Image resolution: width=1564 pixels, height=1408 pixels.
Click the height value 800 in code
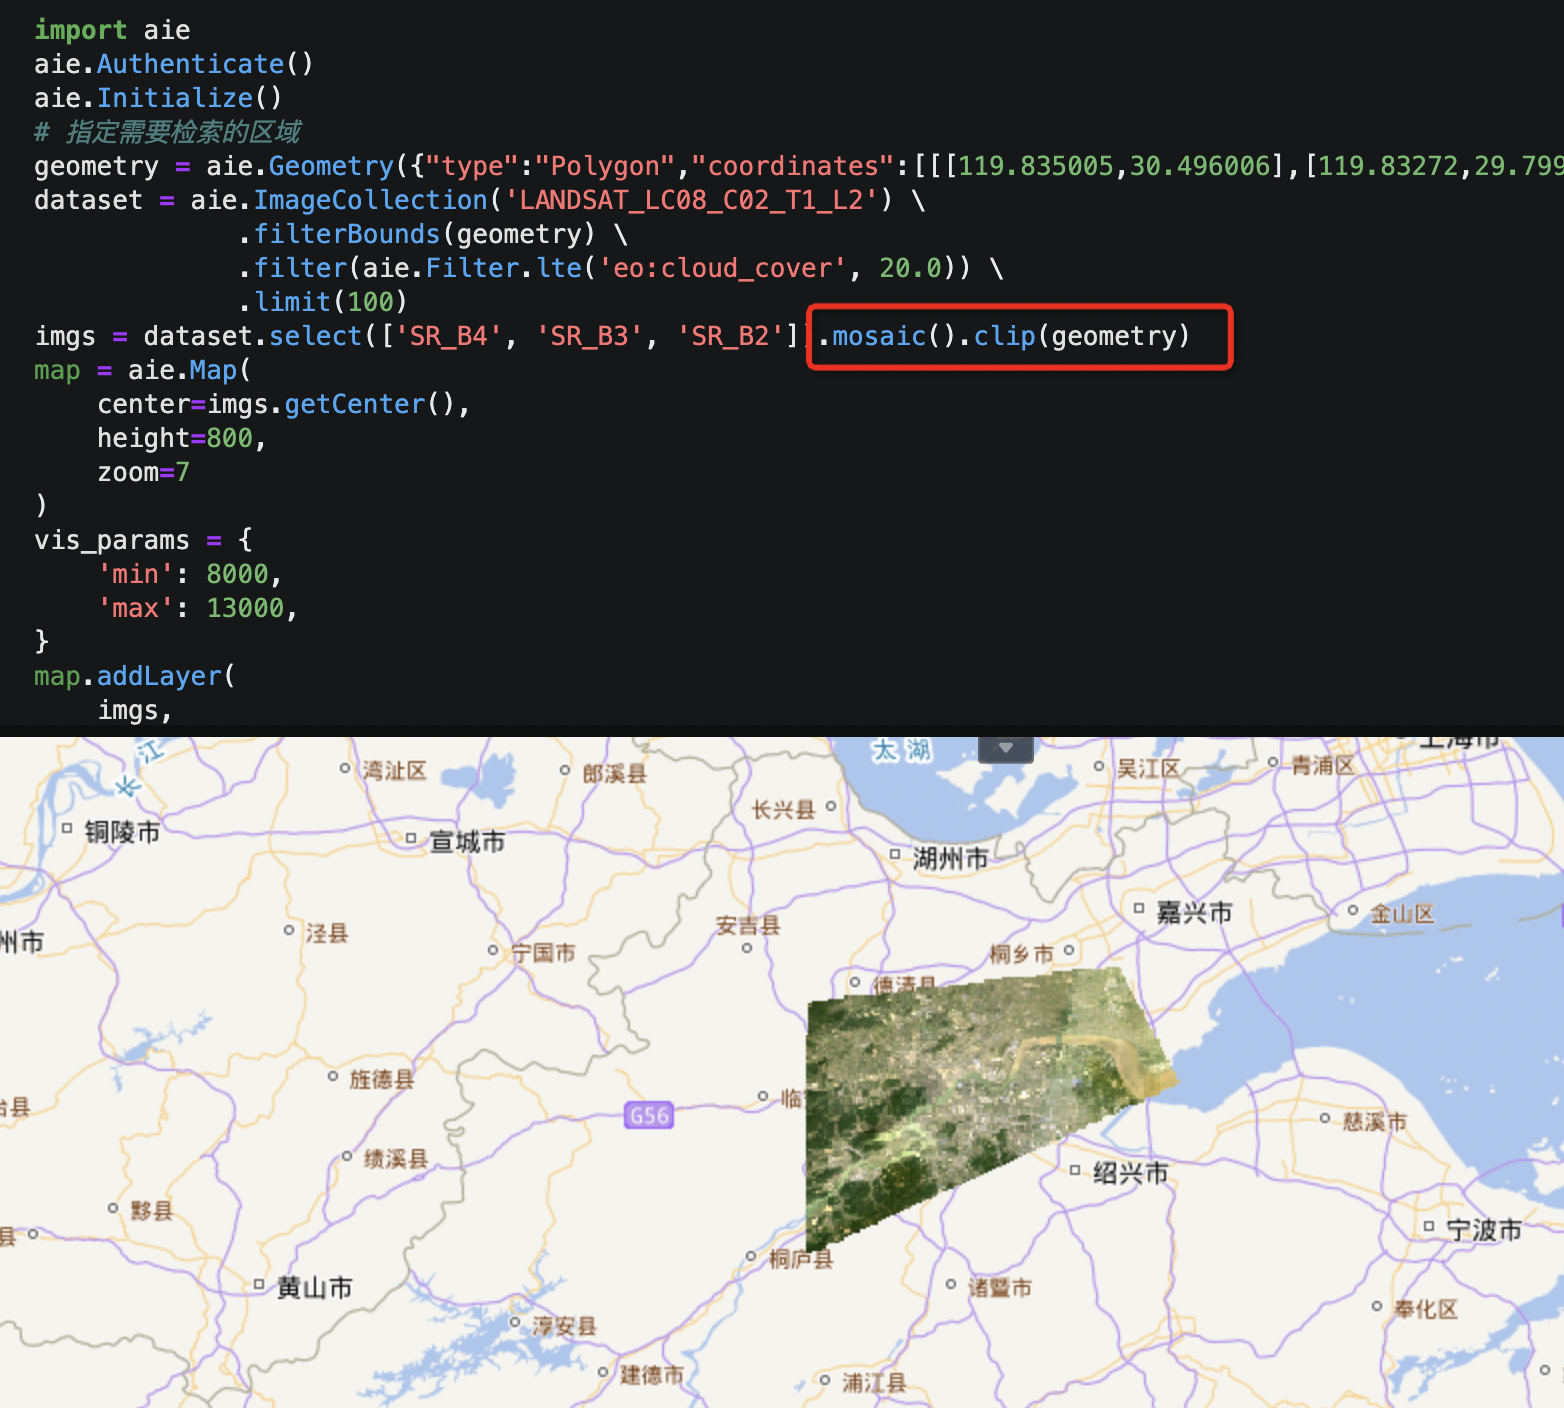point(229,438)
